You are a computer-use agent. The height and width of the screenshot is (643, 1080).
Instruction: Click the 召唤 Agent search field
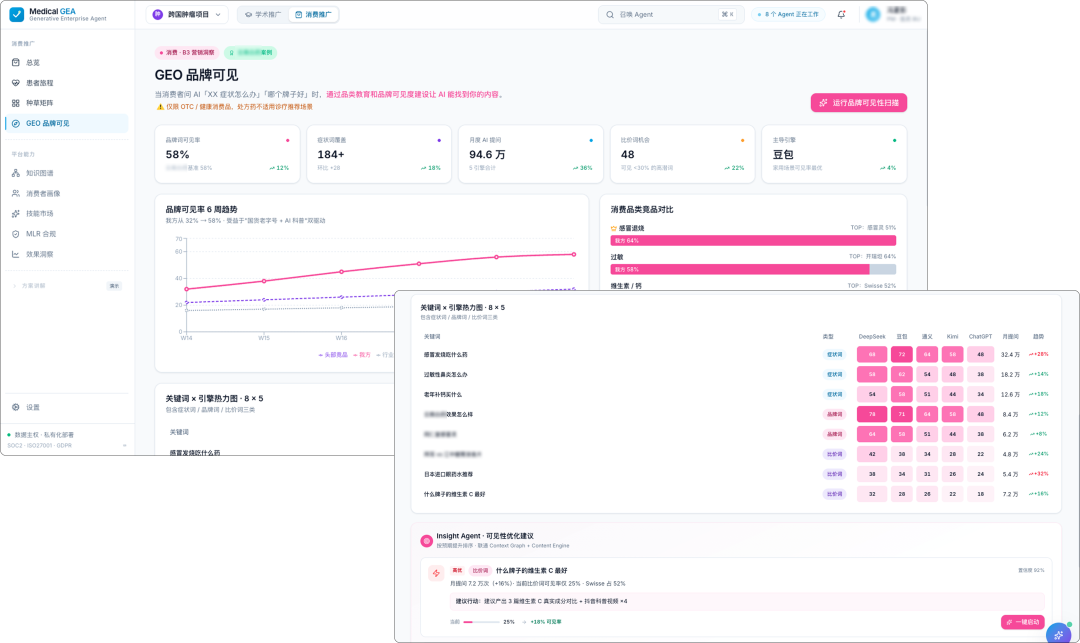point(670,14)
